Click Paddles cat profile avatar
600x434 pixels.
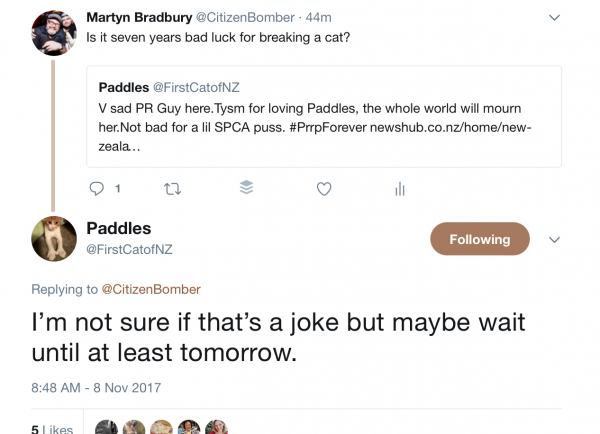(54, 239)
